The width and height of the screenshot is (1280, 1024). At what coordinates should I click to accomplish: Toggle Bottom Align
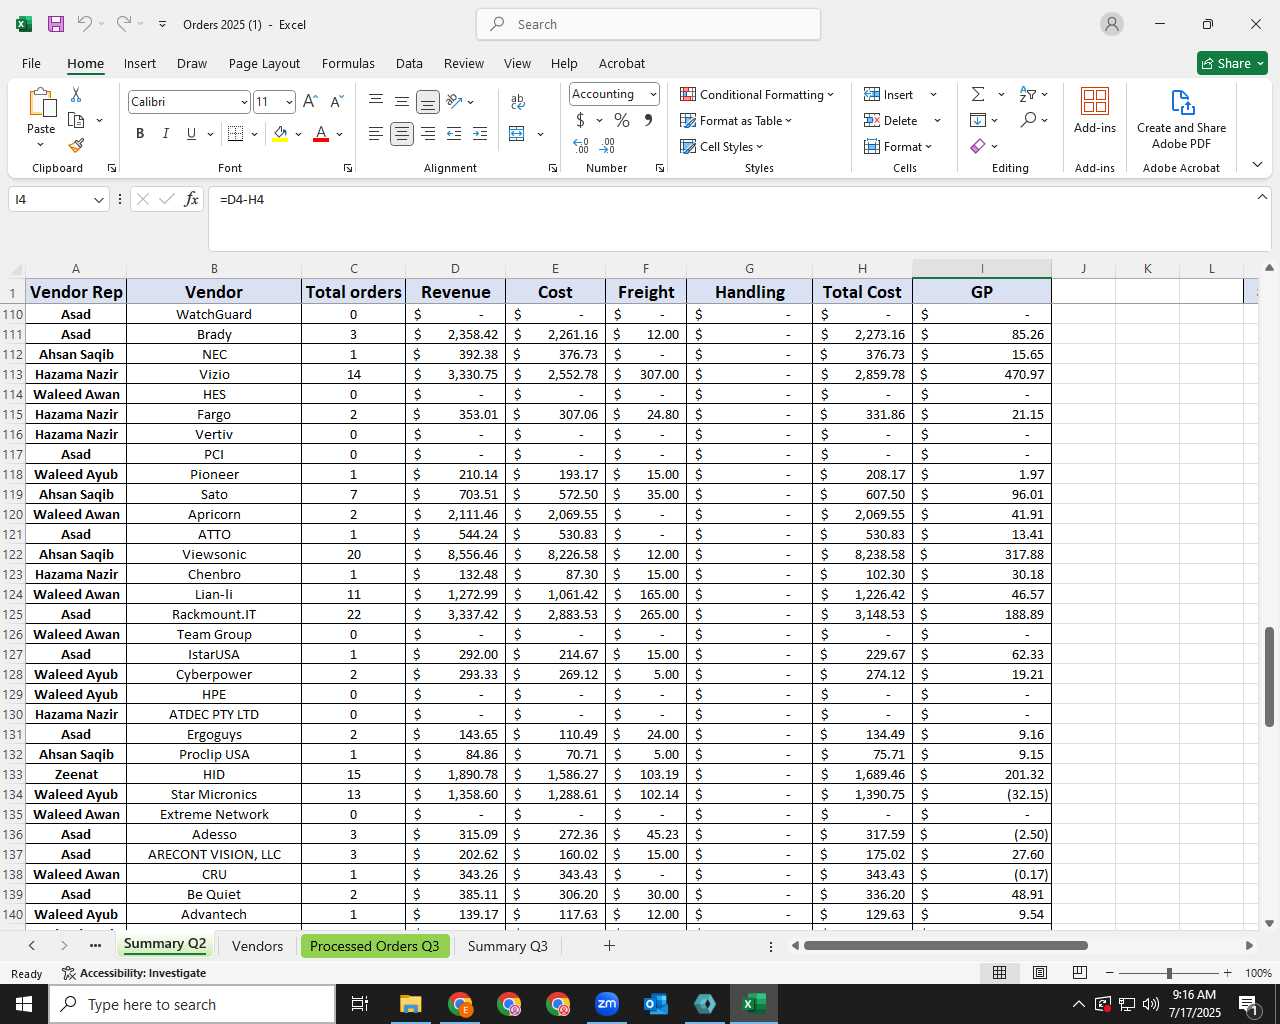click(x=428, y=101)
